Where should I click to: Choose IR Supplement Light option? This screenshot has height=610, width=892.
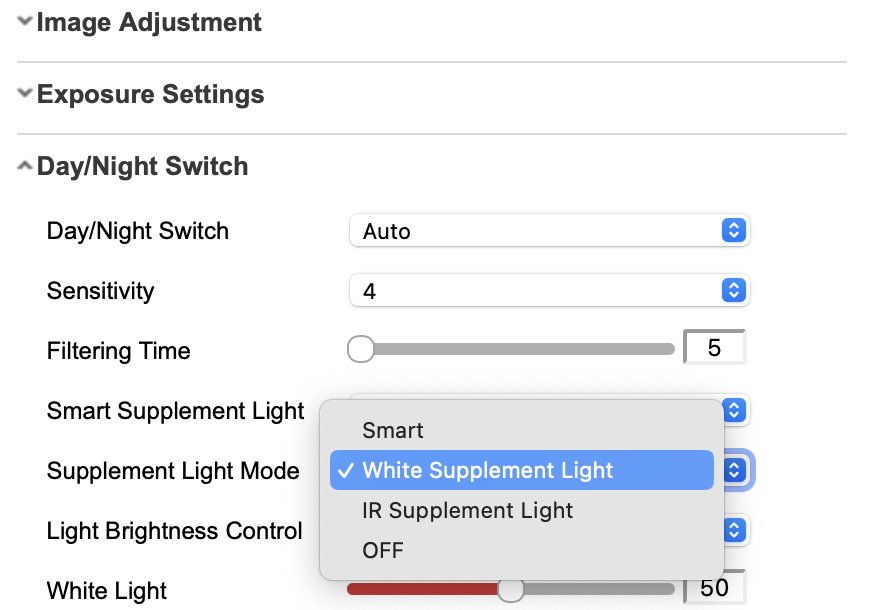pos(466,510)
